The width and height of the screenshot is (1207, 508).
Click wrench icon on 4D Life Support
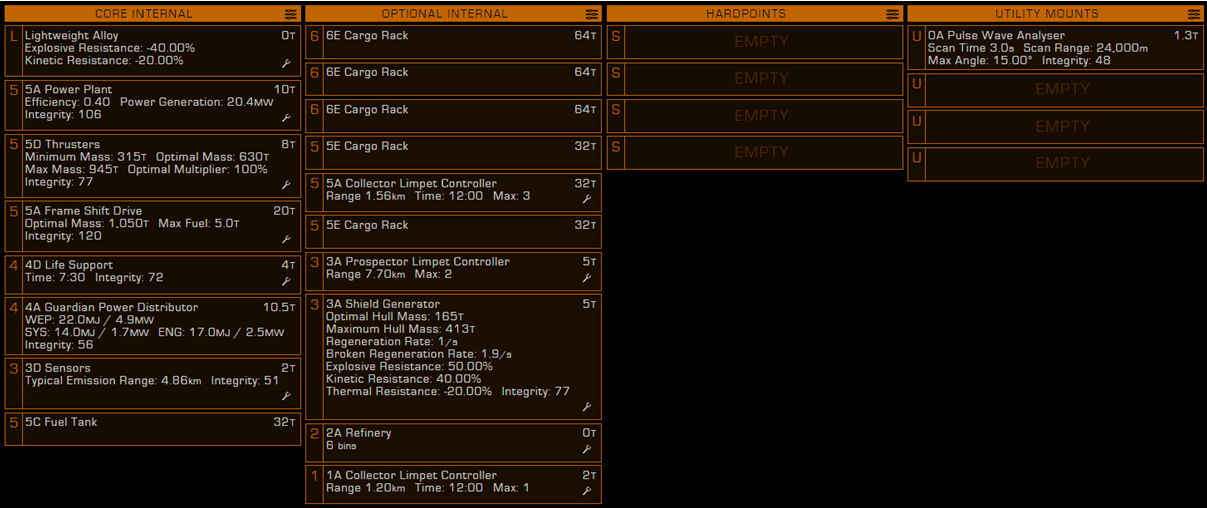286,281
